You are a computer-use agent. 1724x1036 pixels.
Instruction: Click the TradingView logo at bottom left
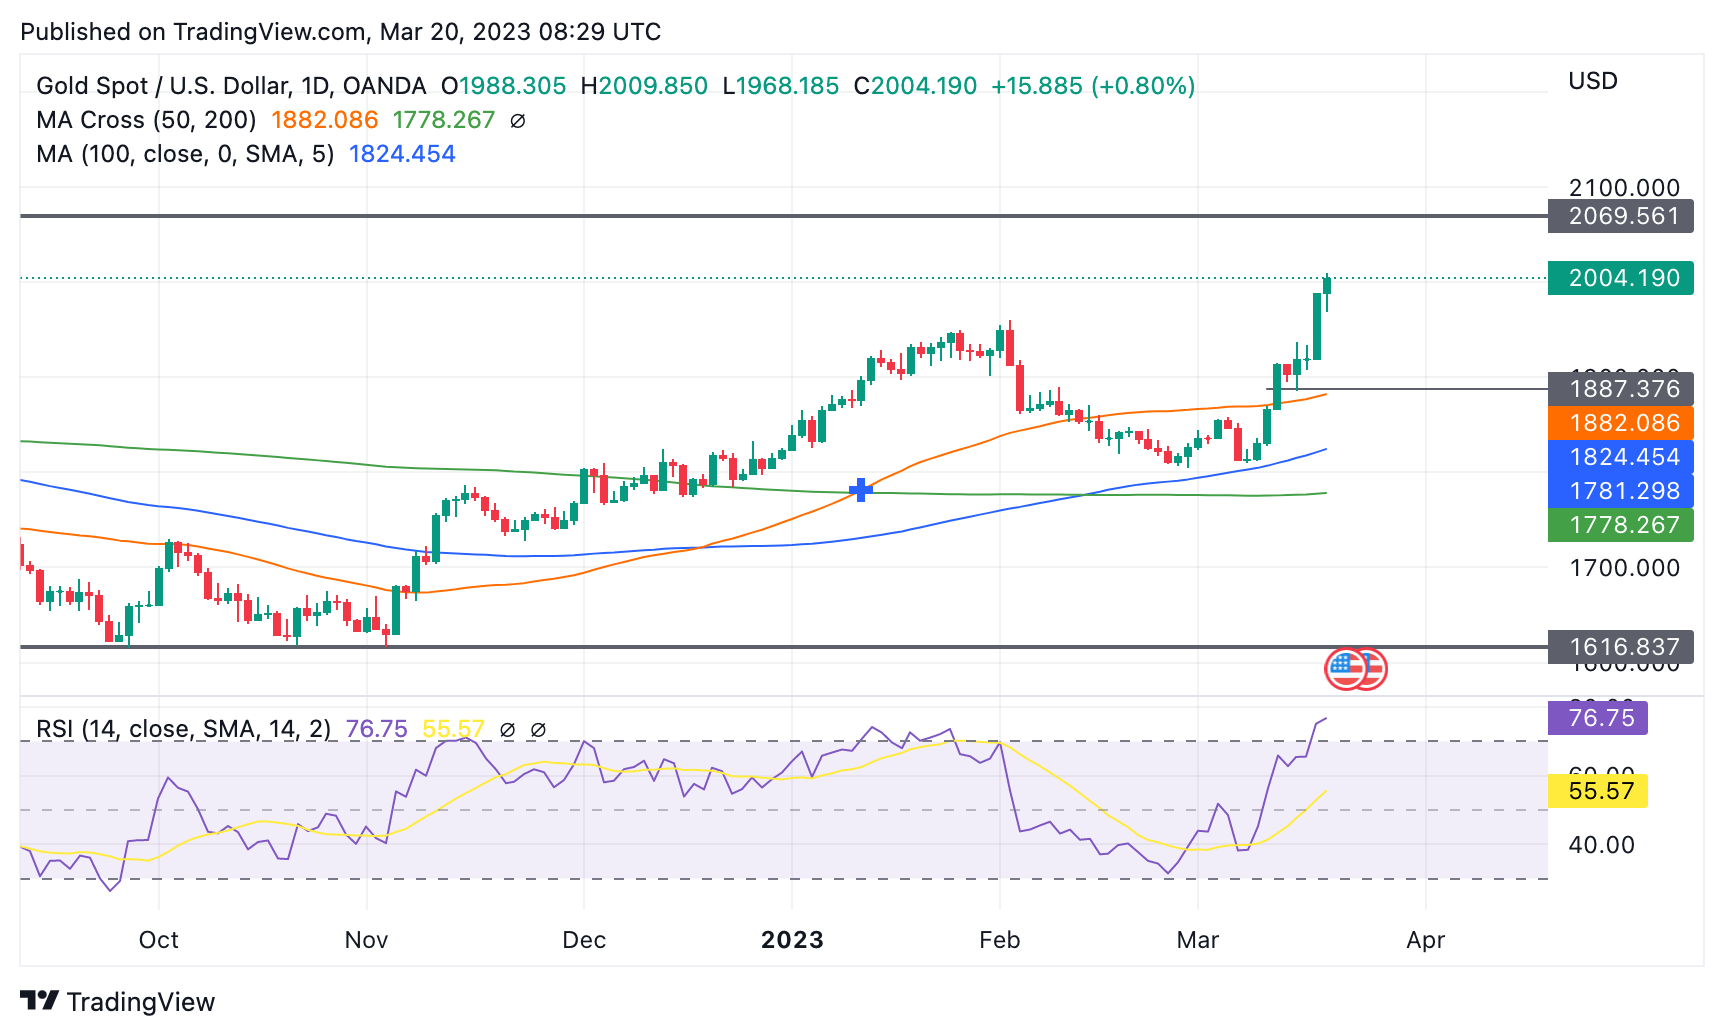(x=117, y=1001)
